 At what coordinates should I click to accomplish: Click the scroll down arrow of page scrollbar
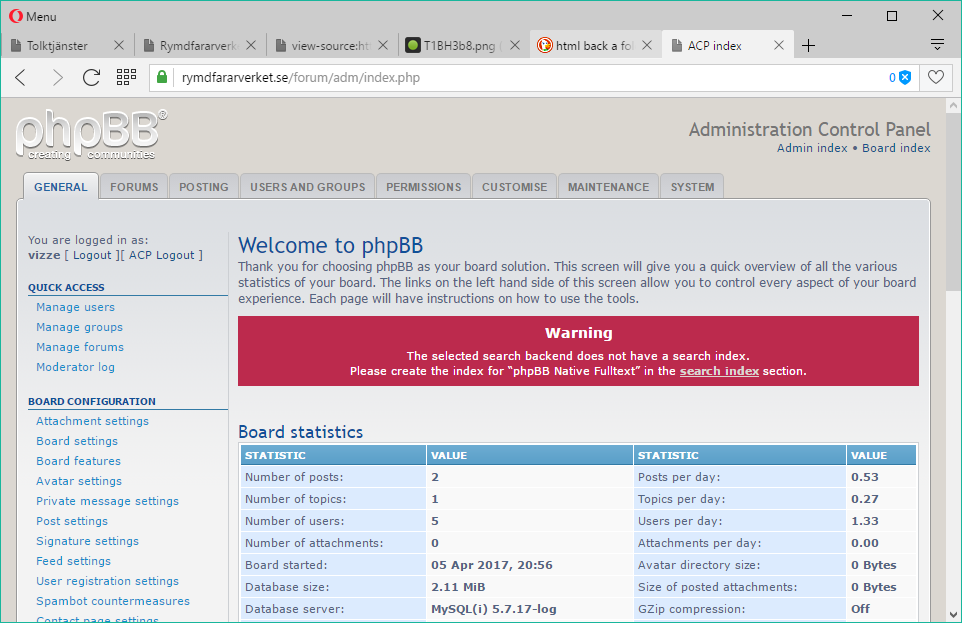tap(953, 614)
